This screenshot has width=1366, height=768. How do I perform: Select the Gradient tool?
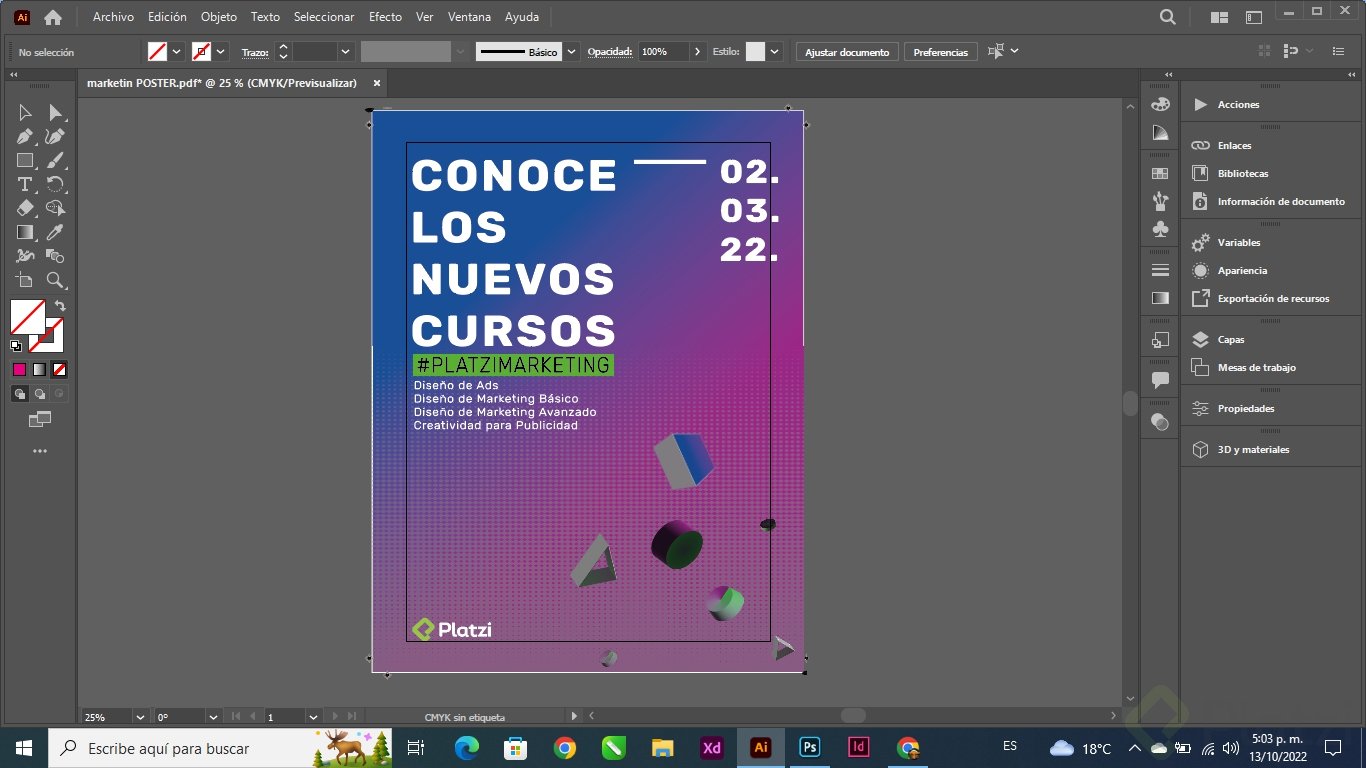[x=25, y=232]
